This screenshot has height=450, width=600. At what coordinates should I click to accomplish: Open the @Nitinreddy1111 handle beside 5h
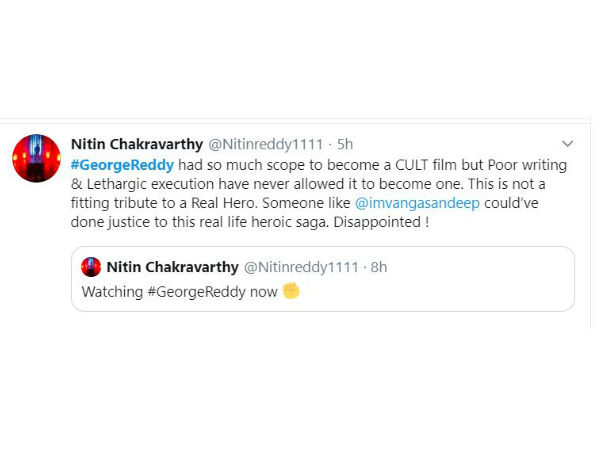click(x=266, y=144)
